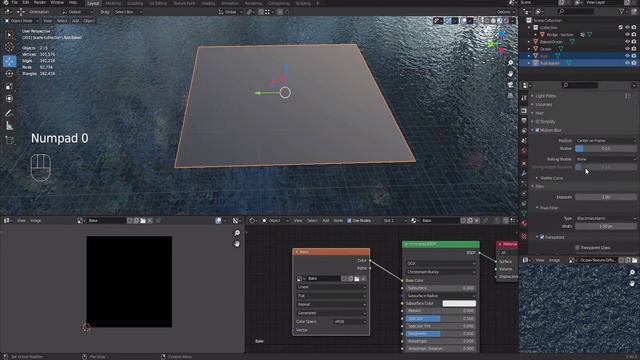Open image folder icon in Bake node
This screenshot has height=360, width=640.
pyautogui.click(x=357, y=278)
